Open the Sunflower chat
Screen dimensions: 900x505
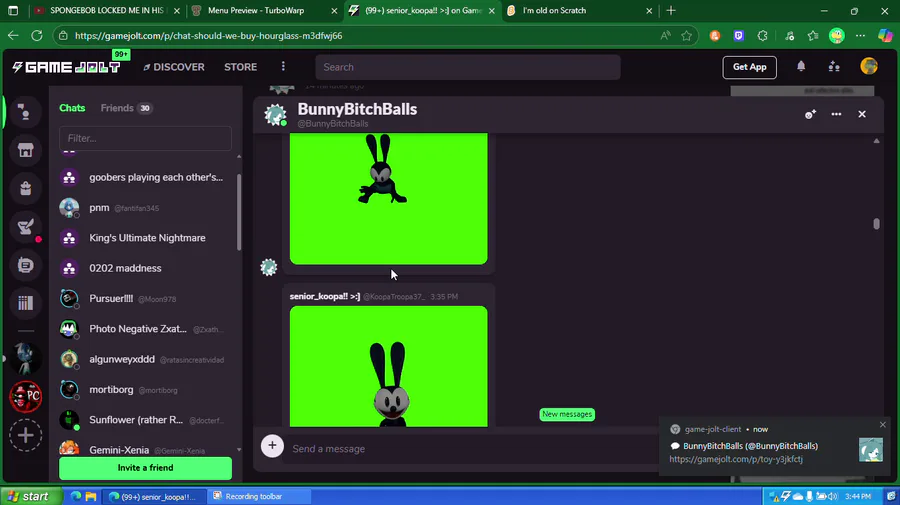(145, 420)
